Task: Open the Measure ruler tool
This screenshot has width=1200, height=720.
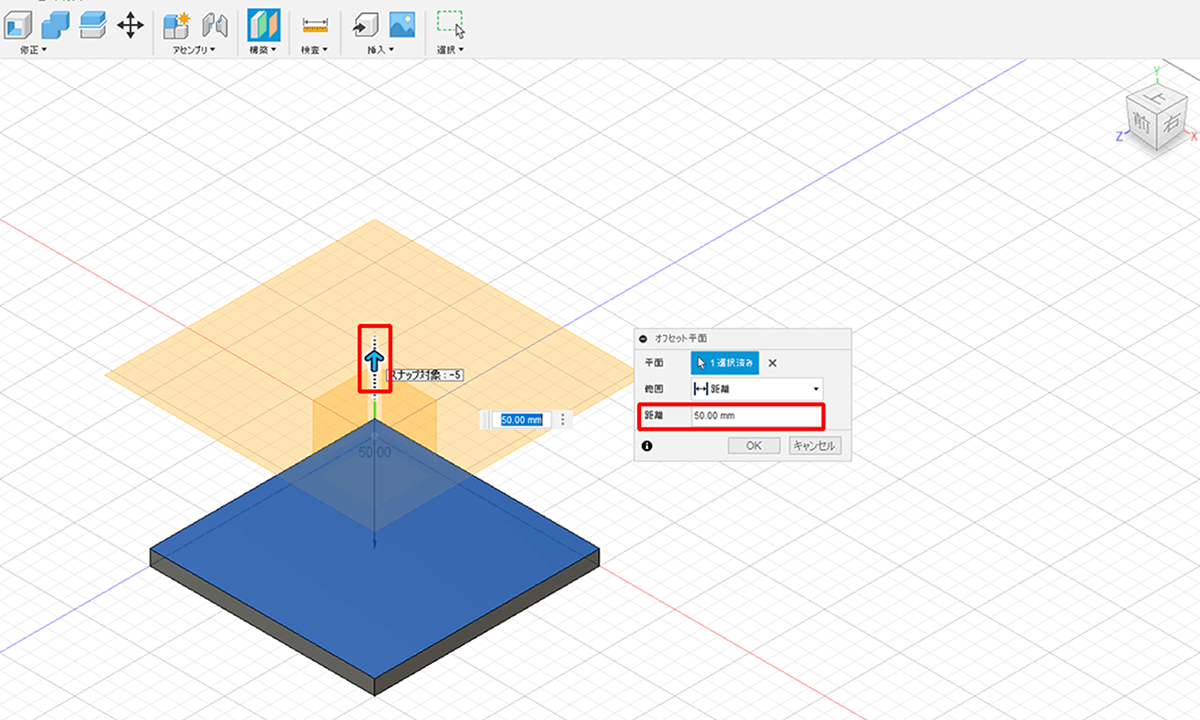Action: [x=315, y=24]
